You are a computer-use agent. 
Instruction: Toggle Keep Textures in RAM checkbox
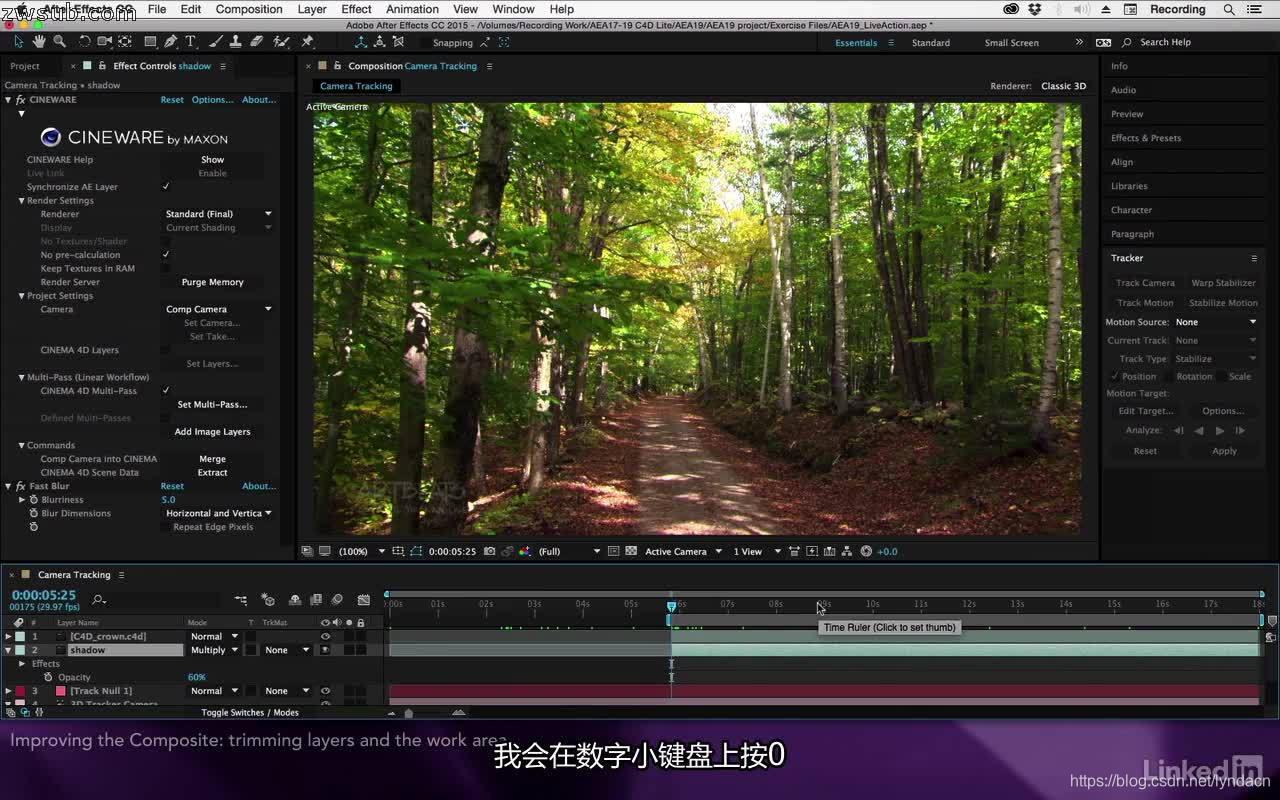pos(166,268)
